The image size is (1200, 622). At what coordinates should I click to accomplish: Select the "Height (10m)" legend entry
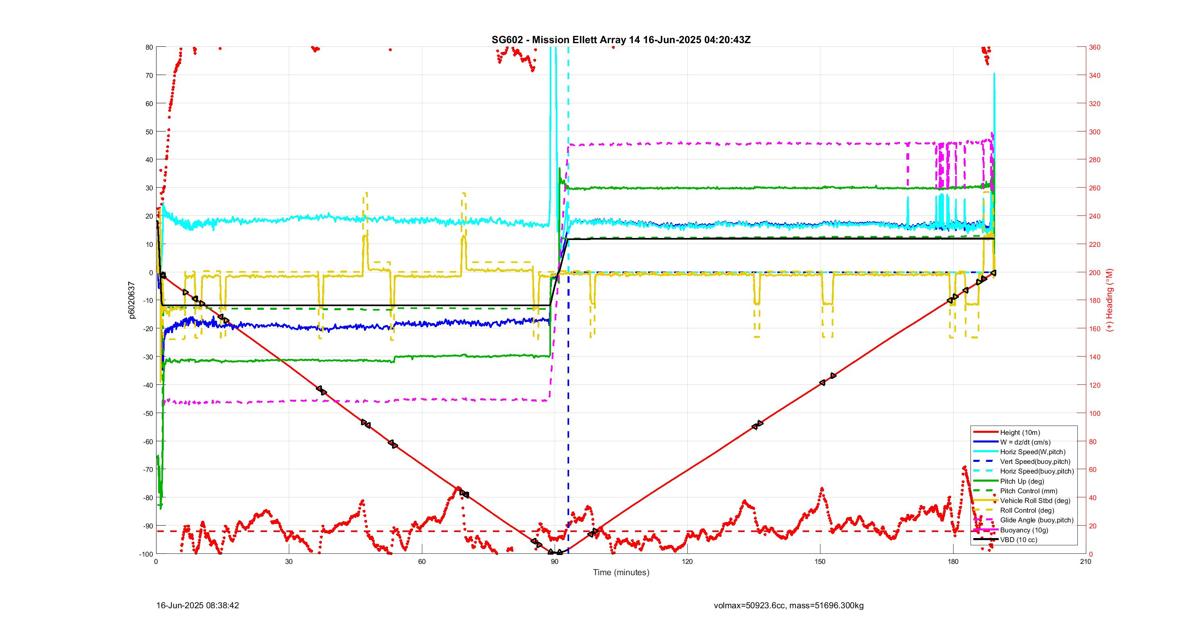[1020, 433]
